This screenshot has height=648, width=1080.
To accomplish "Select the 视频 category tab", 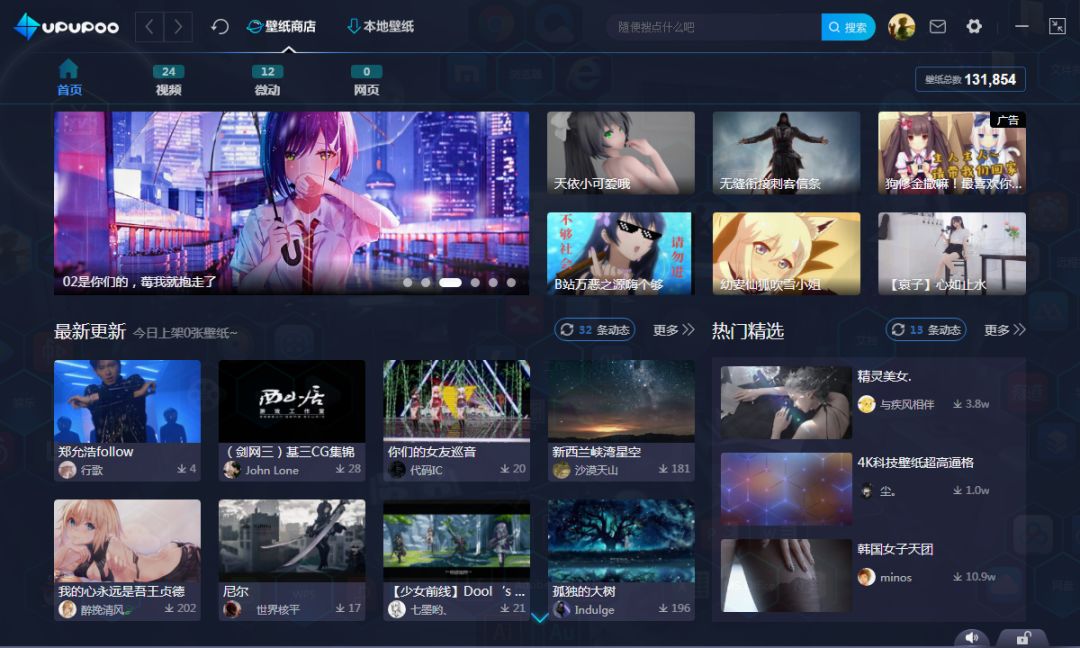I will 168,81.
